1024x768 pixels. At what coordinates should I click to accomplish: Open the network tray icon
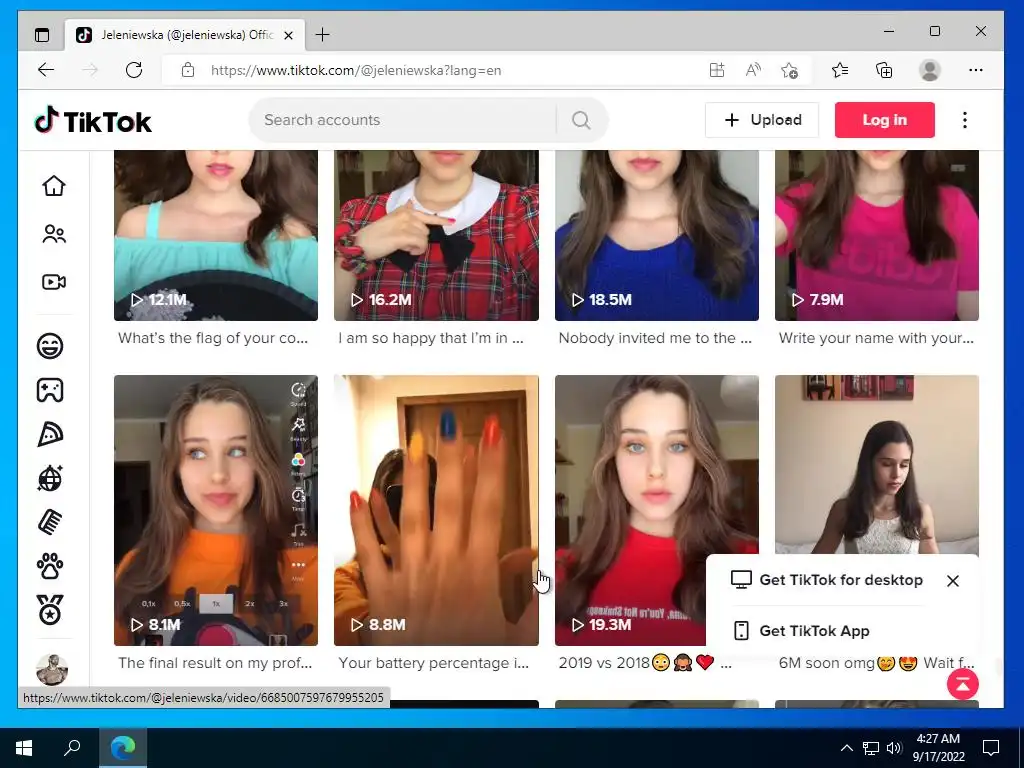coord(871,748)
